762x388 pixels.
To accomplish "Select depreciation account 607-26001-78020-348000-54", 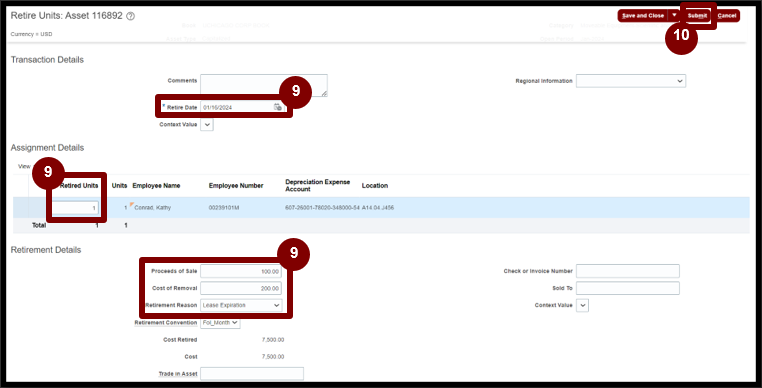I will 322,208.
